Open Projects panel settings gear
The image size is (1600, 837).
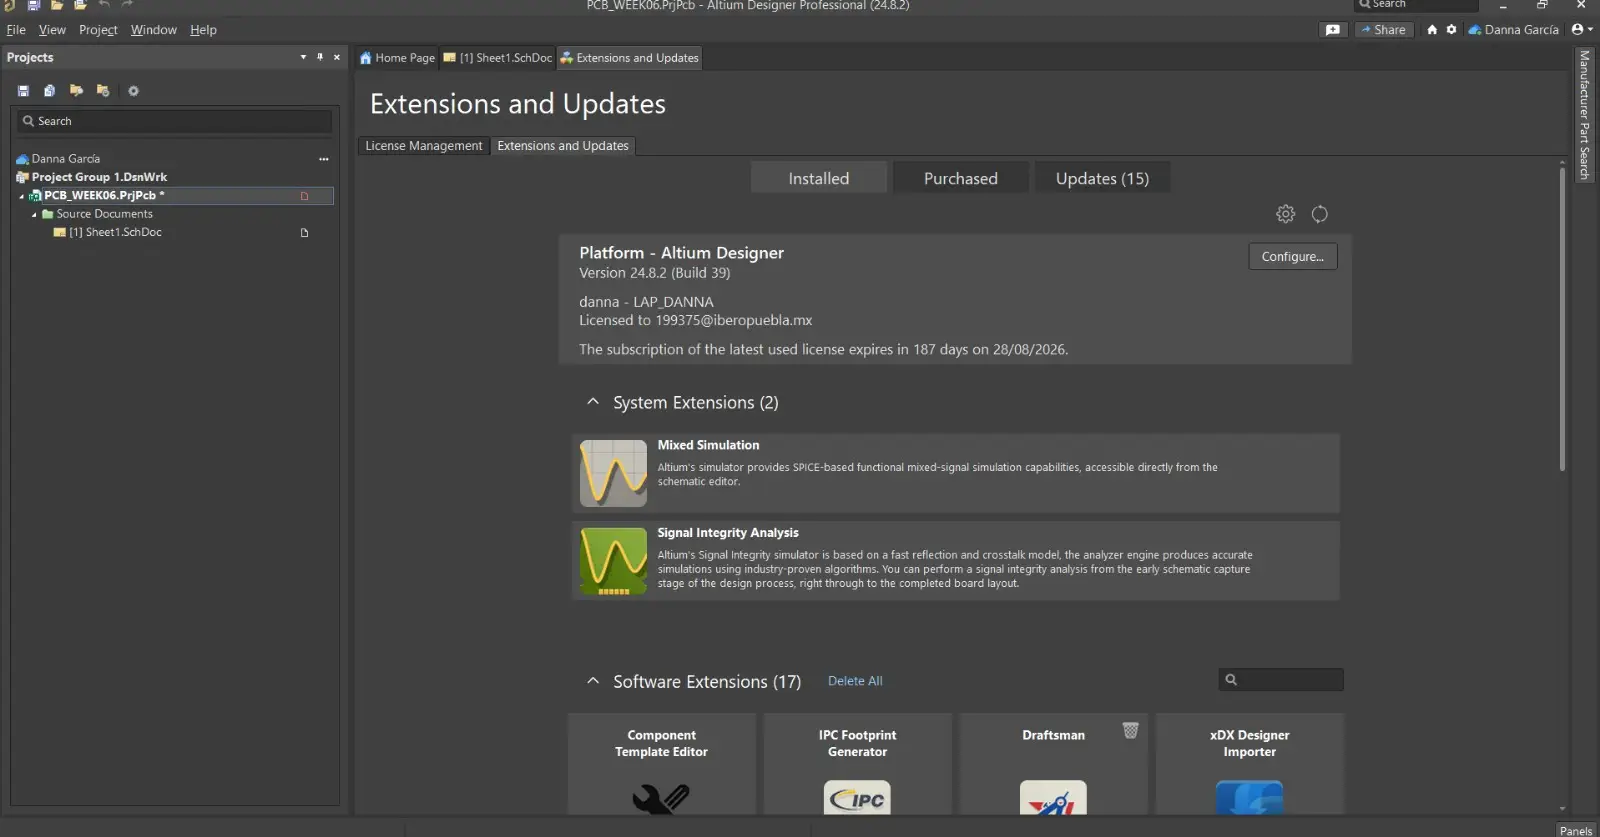(x=133, y=91)
